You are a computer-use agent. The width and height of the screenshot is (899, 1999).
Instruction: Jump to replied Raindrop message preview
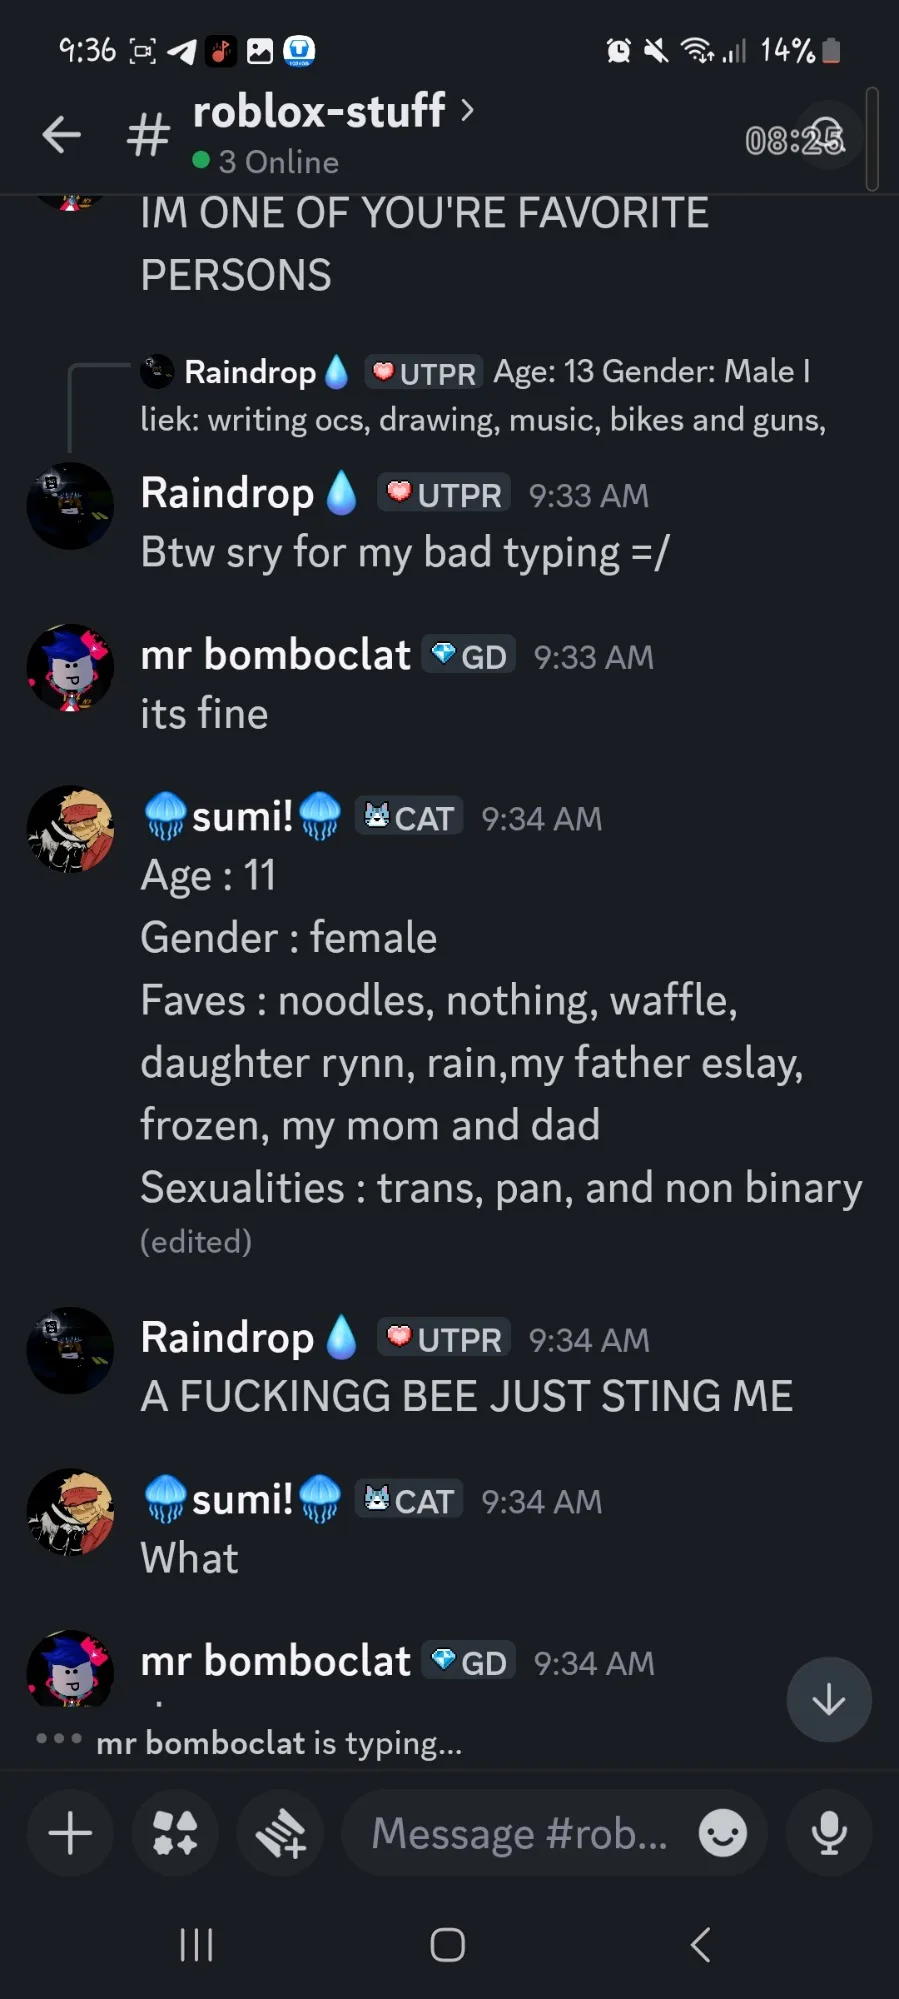pyautogui.click(x=482, y=395)
